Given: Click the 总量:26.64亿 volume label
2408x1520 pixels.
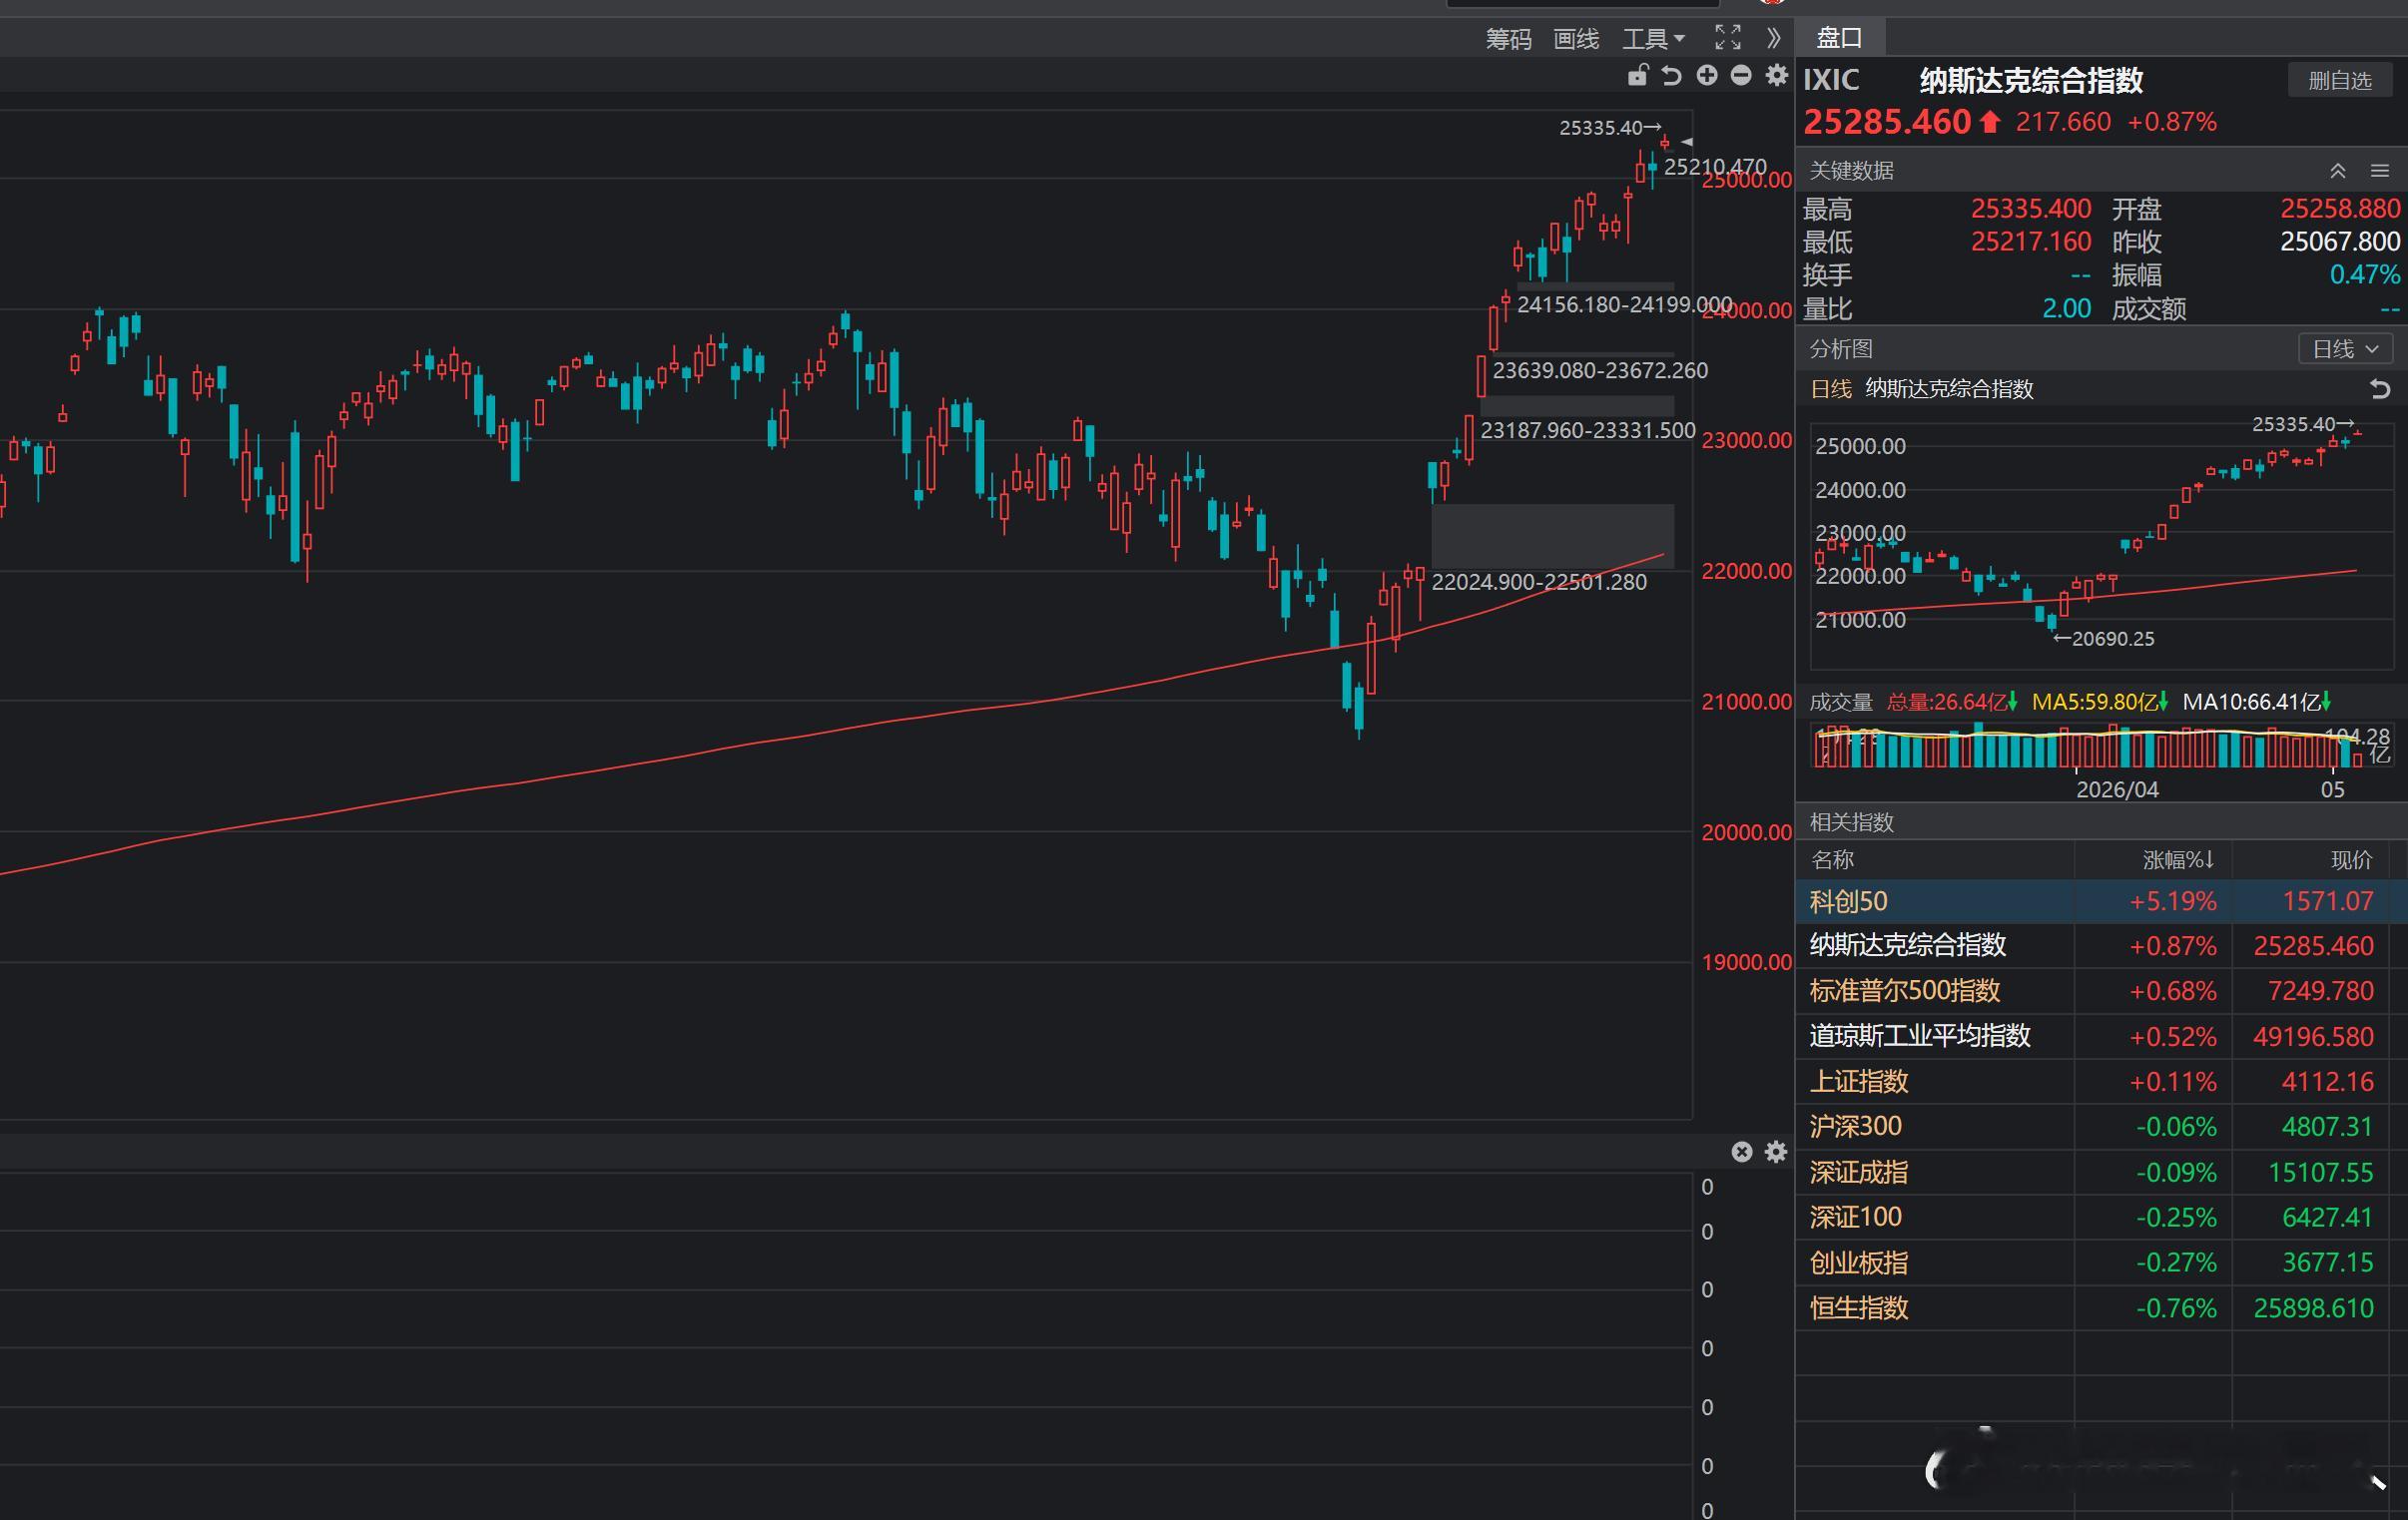Looking at the screenshot, I should tap(1951, 702).
